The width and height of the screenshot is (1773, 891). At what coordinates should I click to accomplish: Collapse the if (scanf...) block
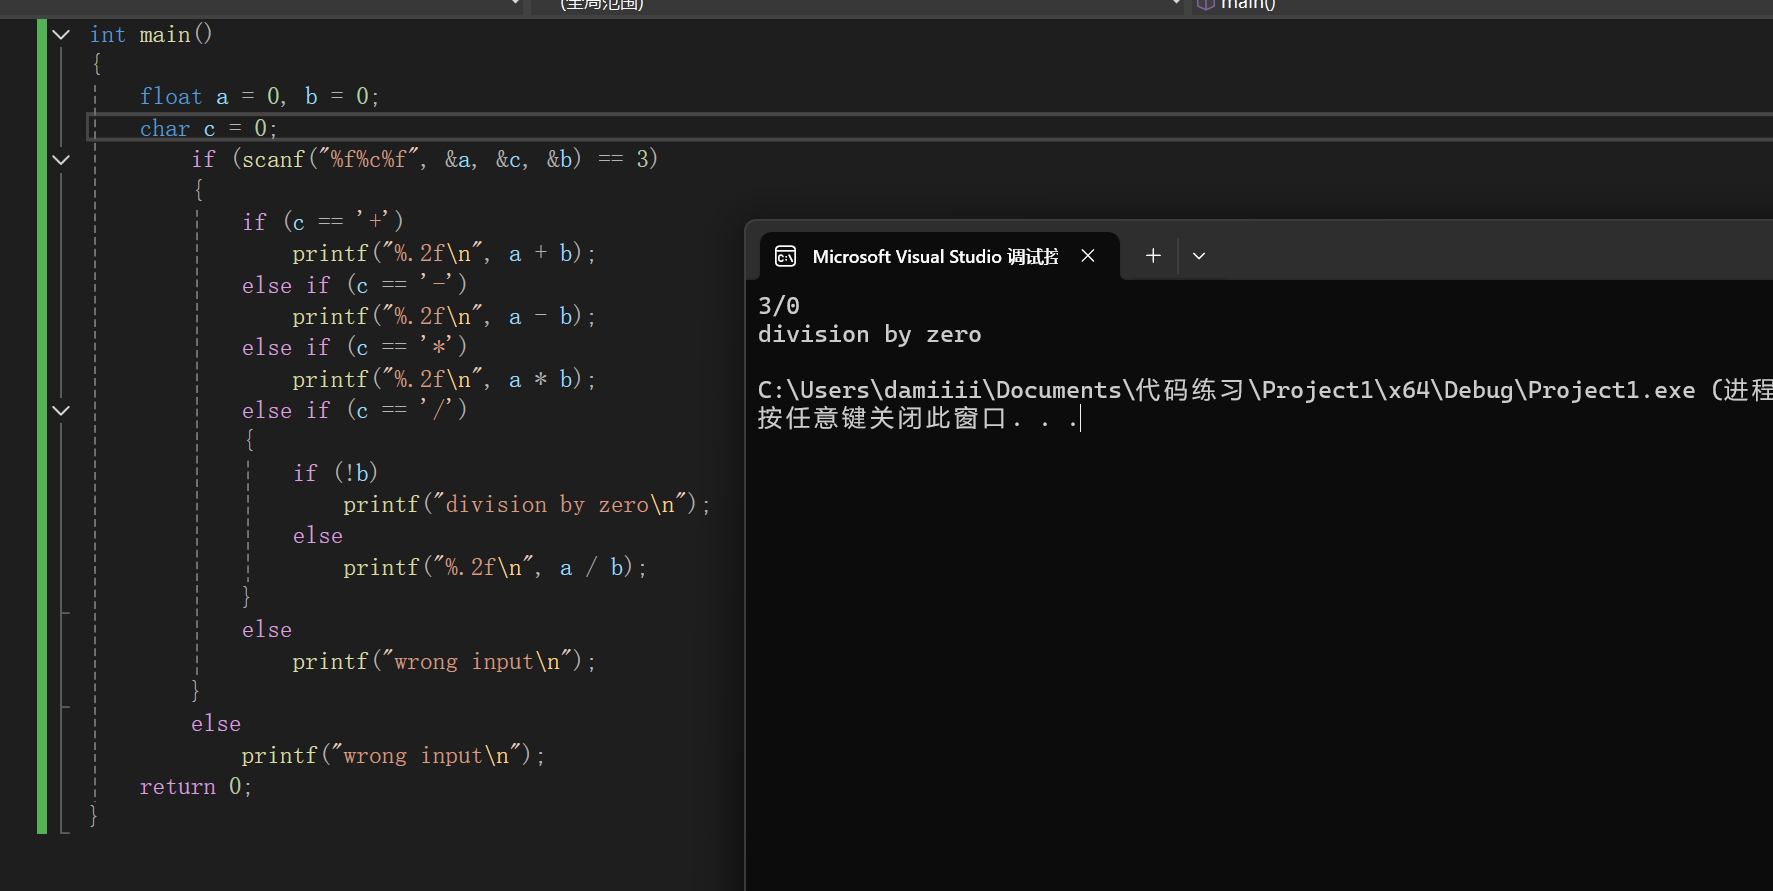(61, 159)
